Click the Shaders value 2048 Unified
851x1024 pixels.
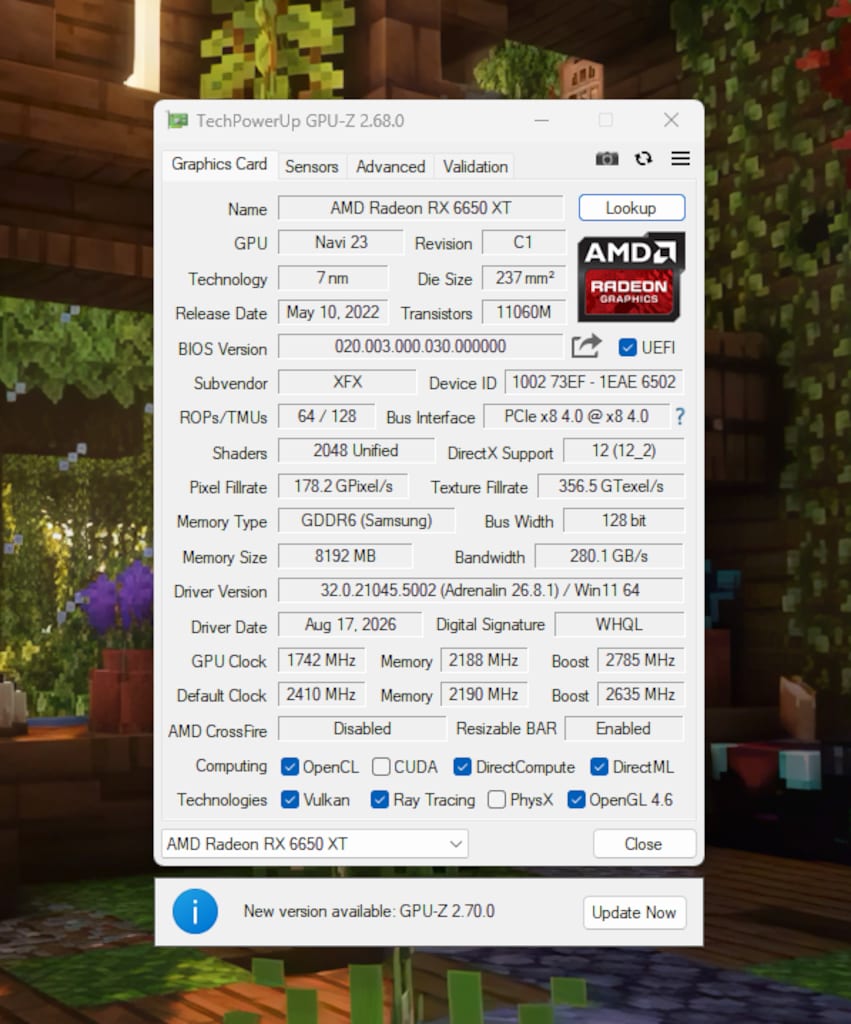(356, 451)
